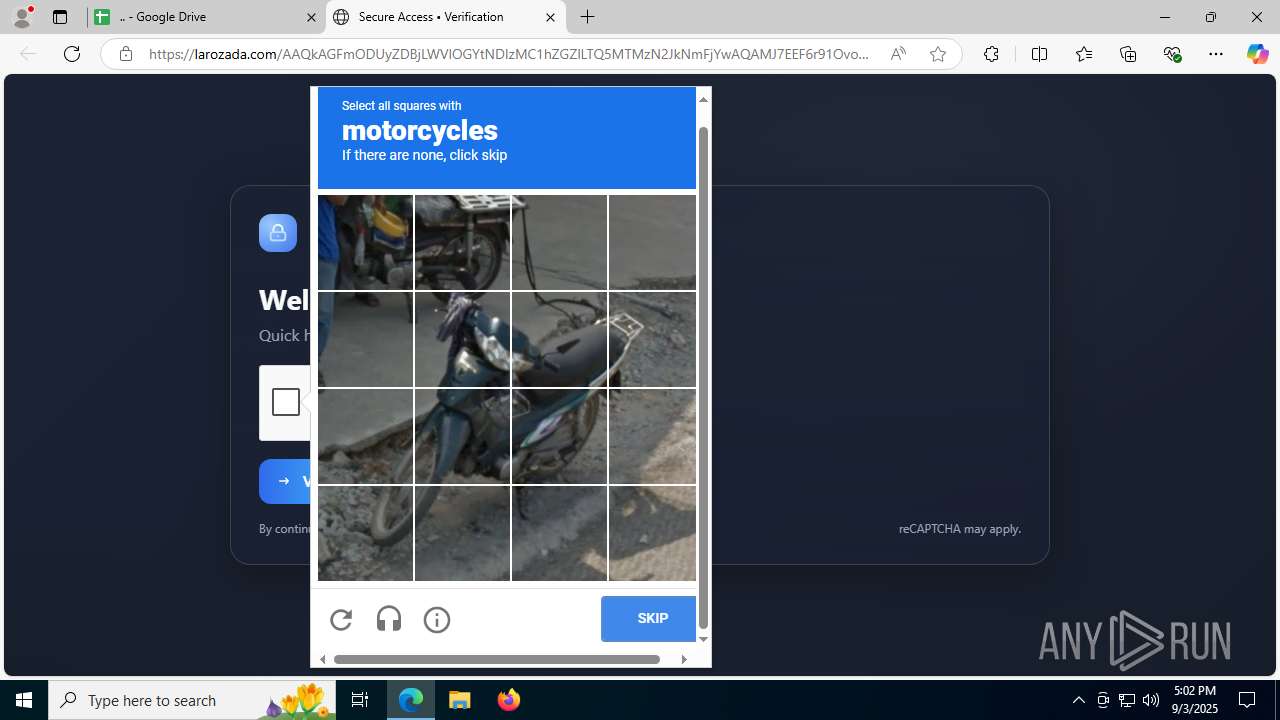Select captcha square with person's blue shirt
Screen dimensions: 1280x720
[365, 242]
